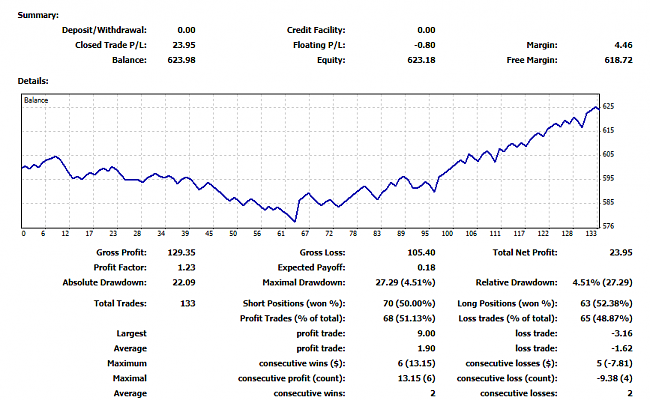The width and height of the screenshot is (650, 400).
Task: Click the Short Positions value 70 (50.00%)
Action: 409,303
